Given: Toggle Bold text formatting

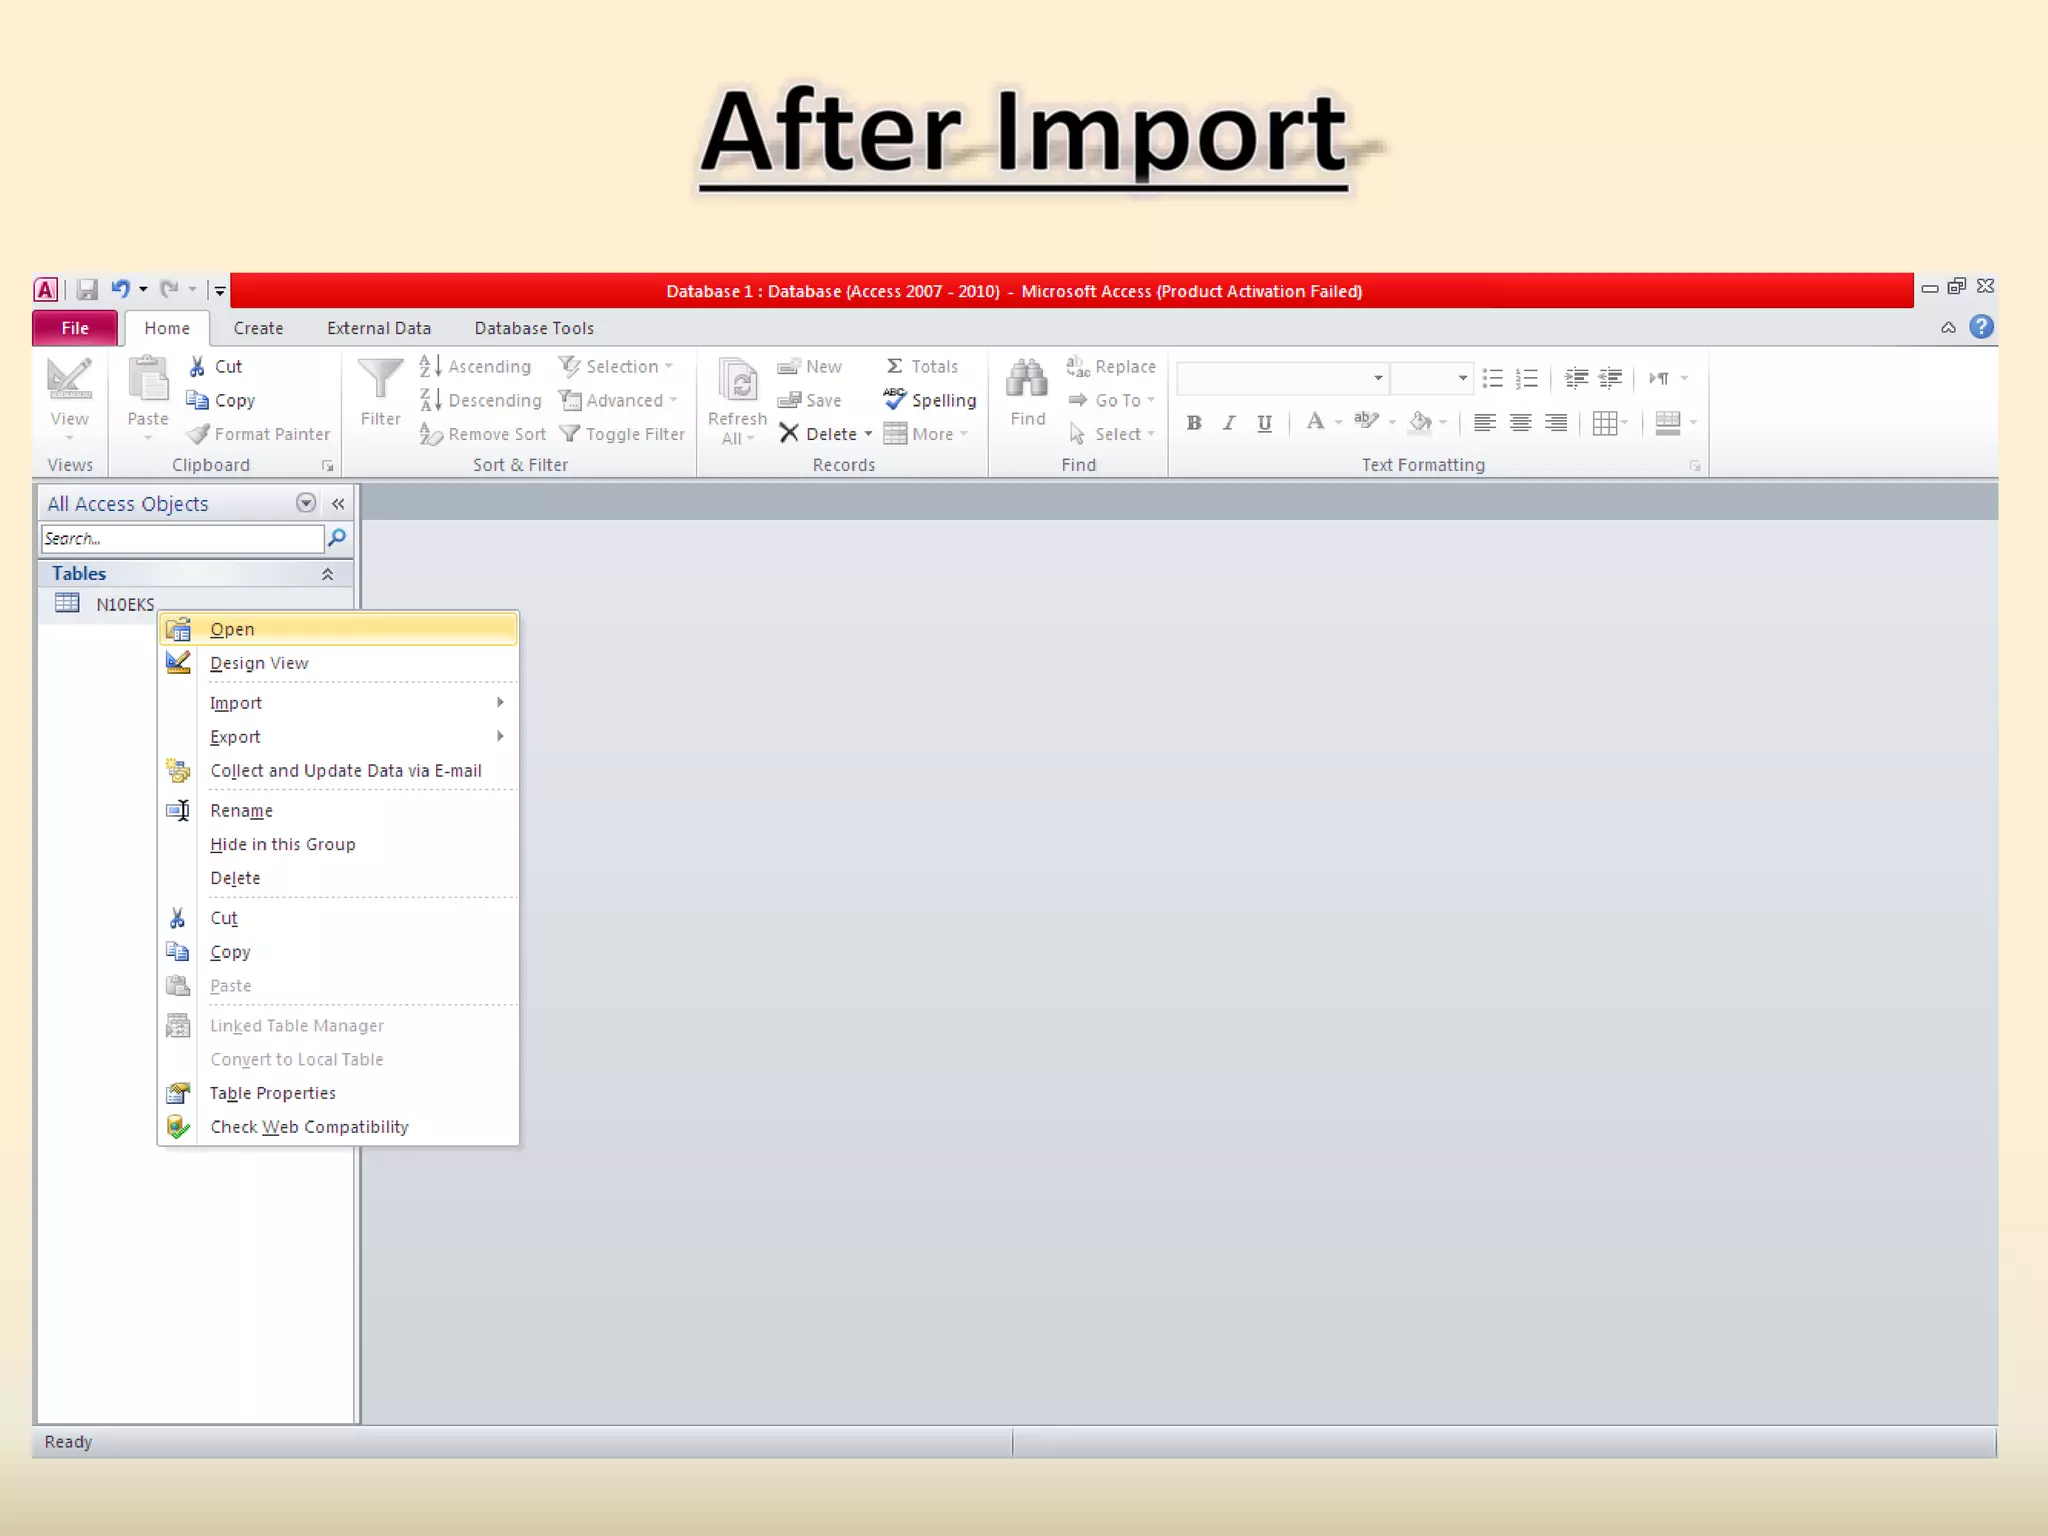Looking at the screenshot, I should pos(1194,423).
